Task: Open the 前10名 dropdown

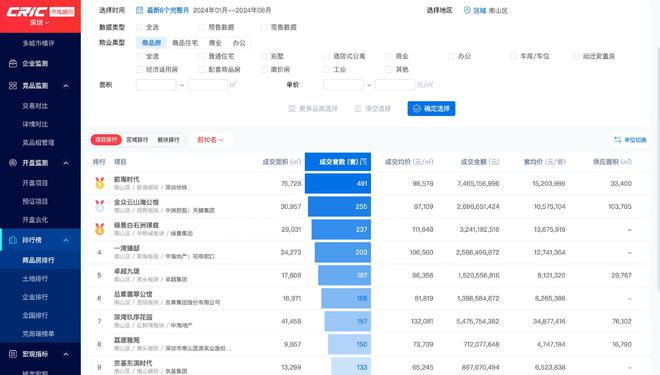Action: click(210, 140)
